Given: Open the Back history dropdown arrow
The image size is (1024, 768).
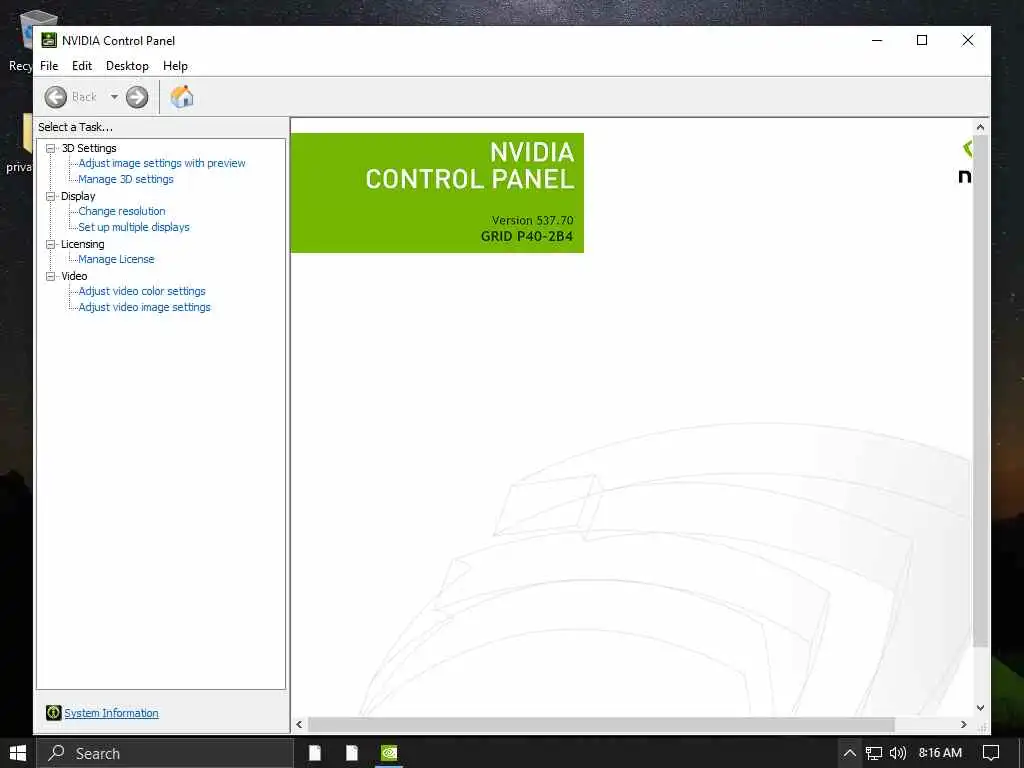Looking at the screenshot, I should point(114,97).
